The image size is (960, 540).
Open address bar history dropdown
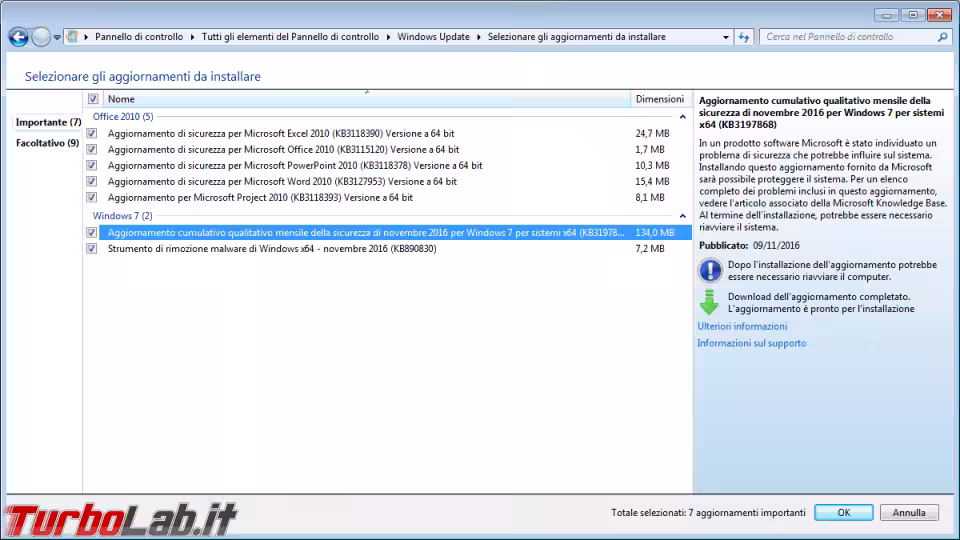click(x=726, y=37)
